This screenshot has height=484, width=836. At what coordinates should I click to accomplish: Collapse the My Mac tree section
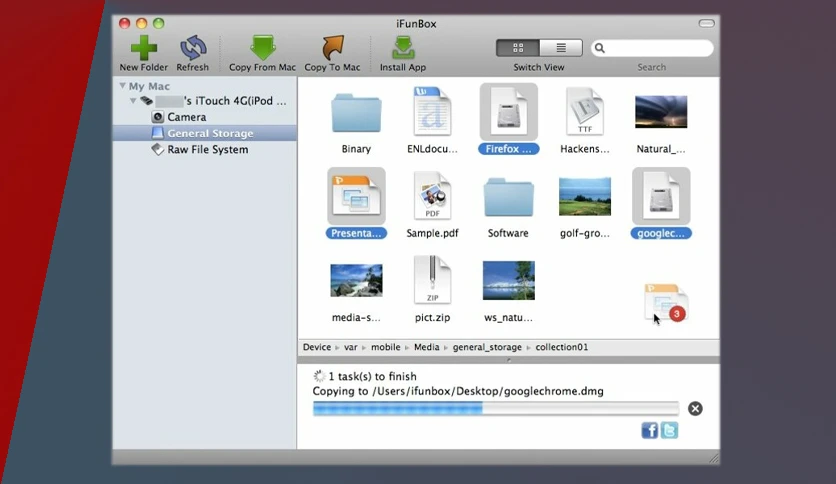123,86
